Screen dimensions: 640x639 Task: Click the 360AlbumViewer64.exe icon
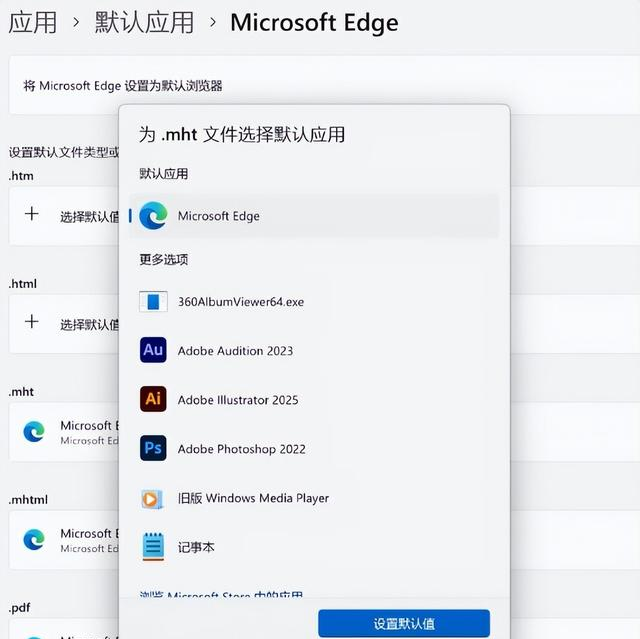pos(153,302)
